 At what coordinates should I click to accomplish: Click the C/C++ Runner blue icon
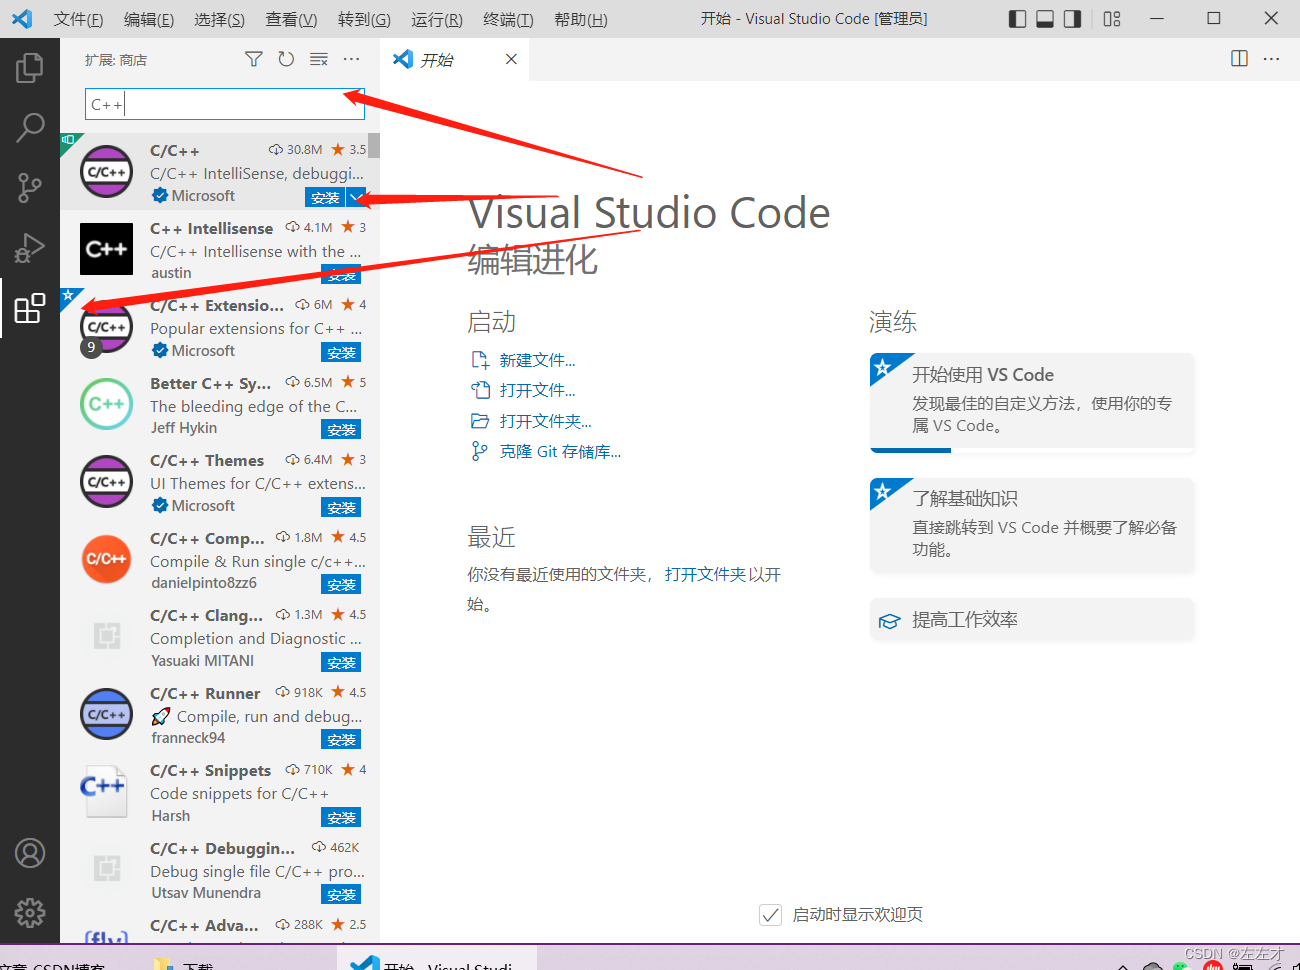click(107, 714)
